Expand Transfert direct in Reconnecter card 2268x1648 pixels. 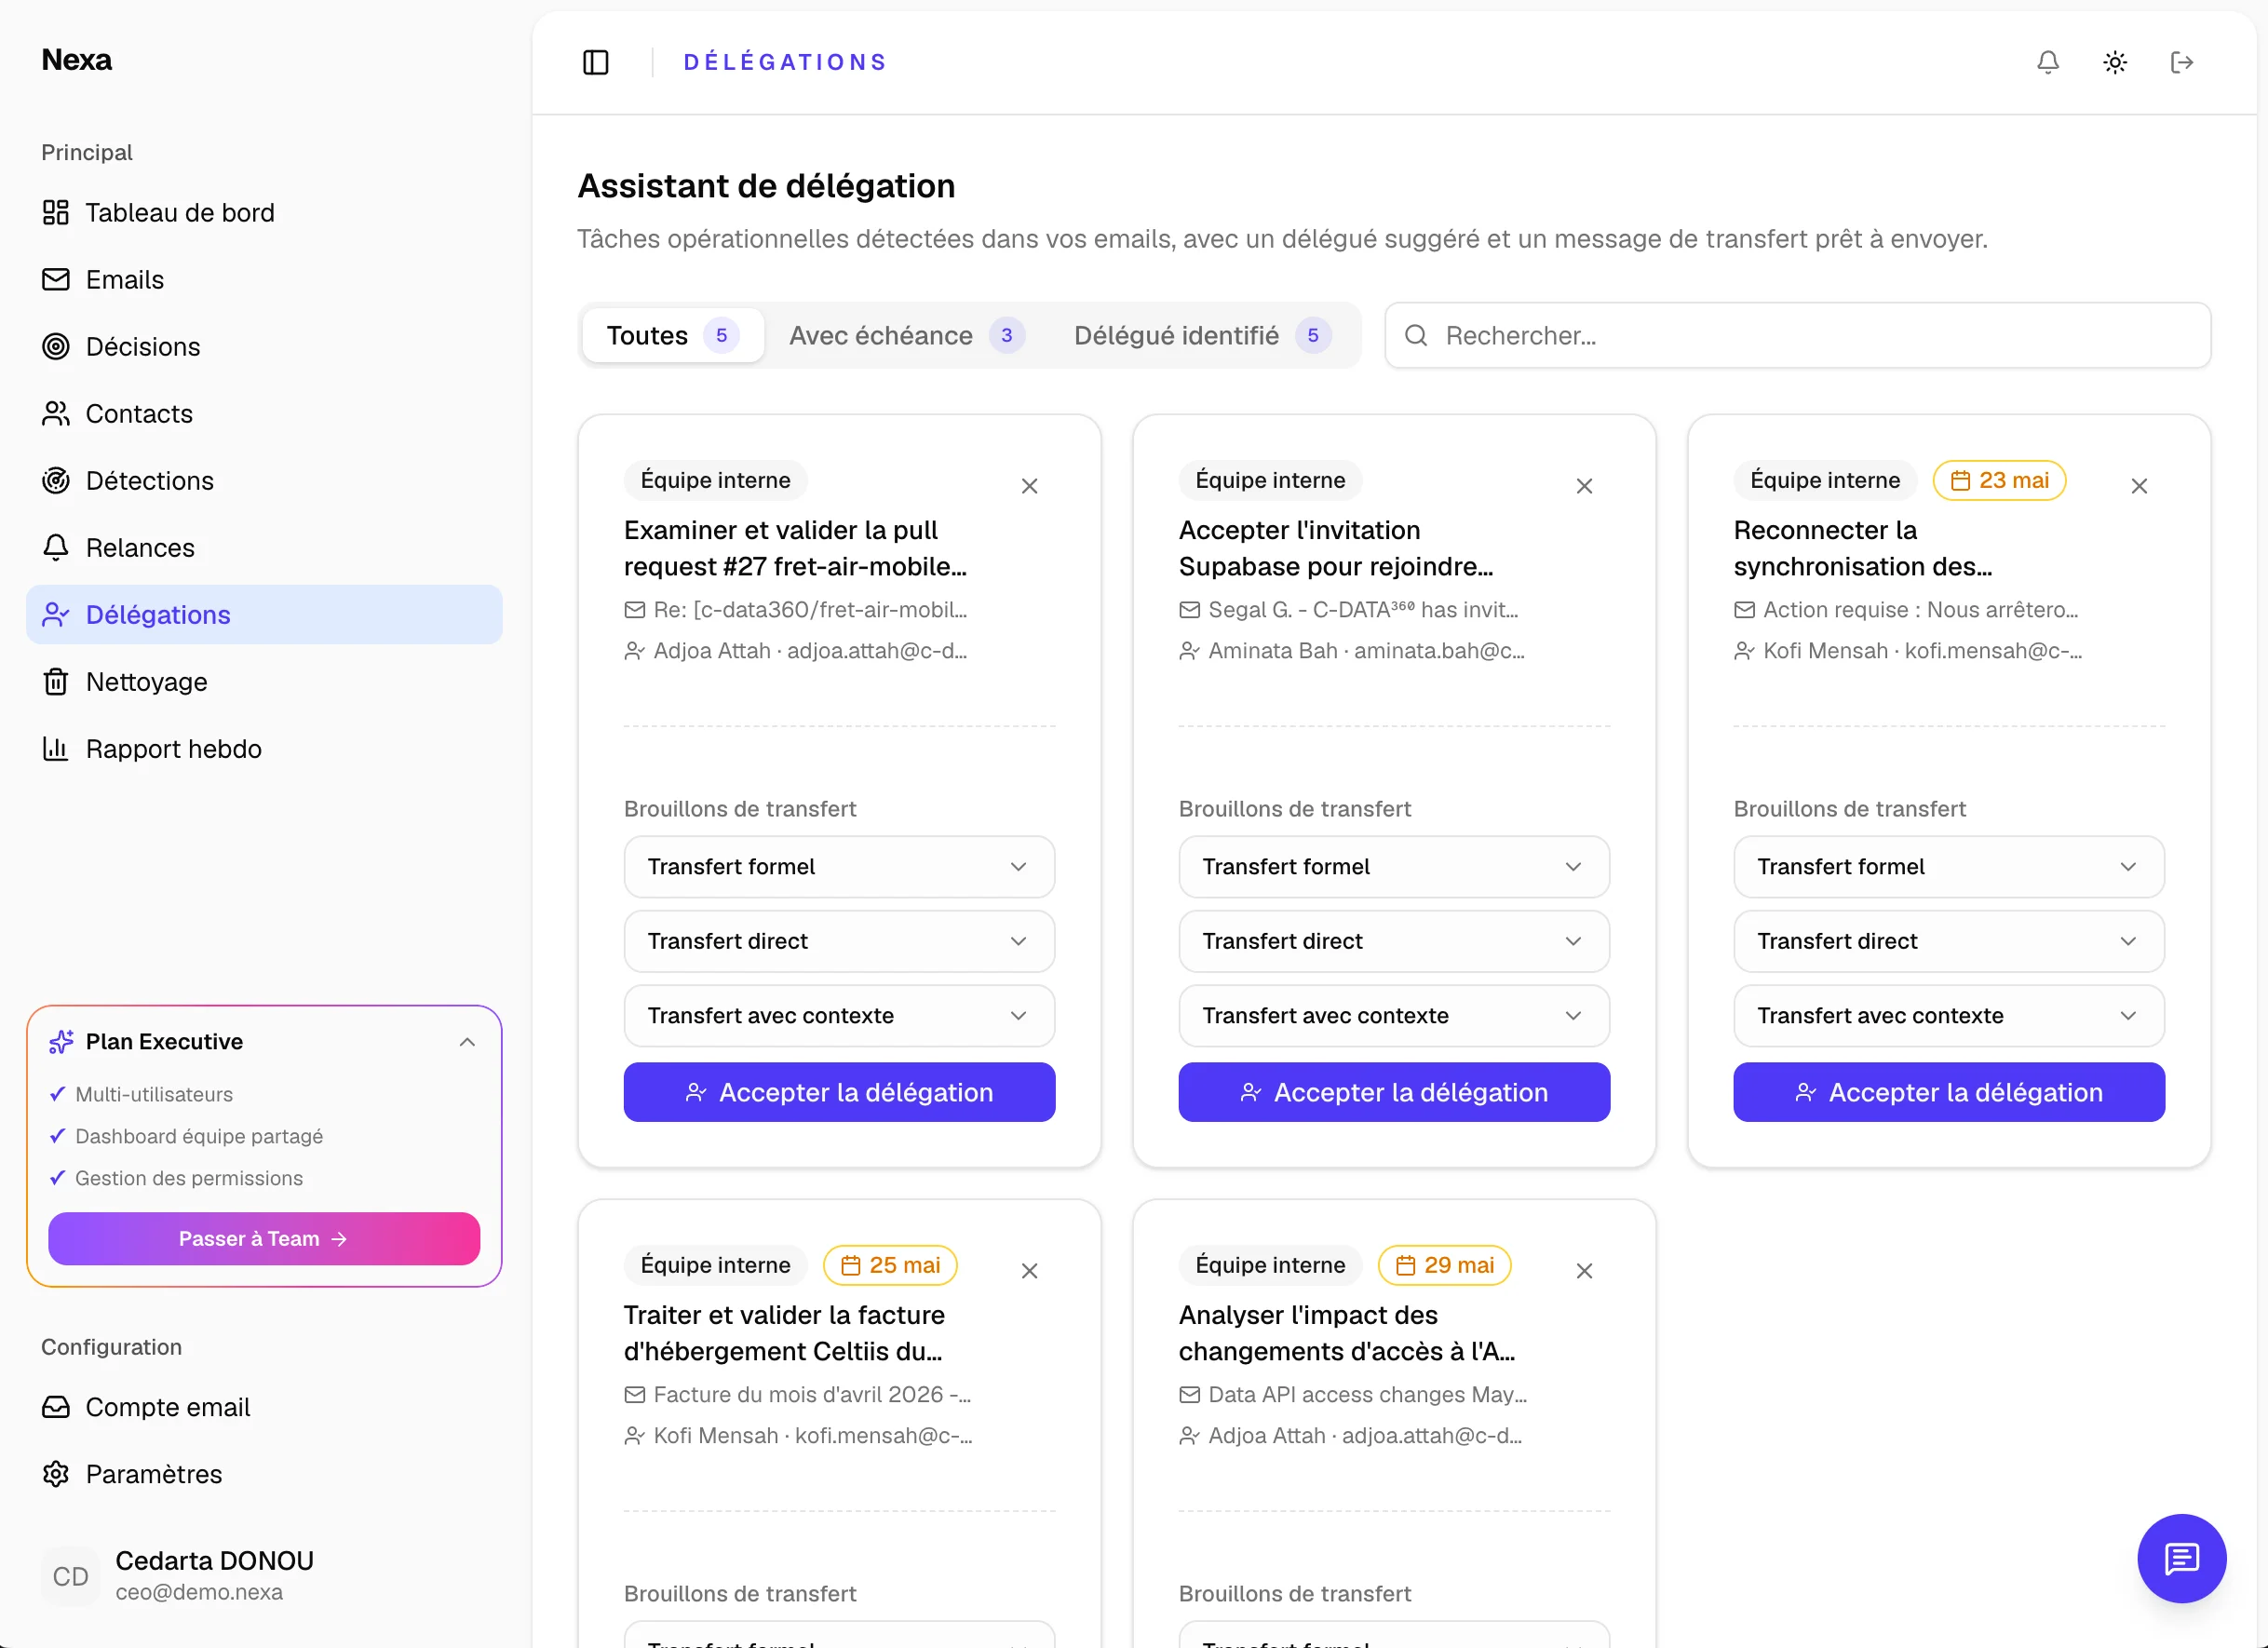pyautogui.click(x=1949, y=941)
